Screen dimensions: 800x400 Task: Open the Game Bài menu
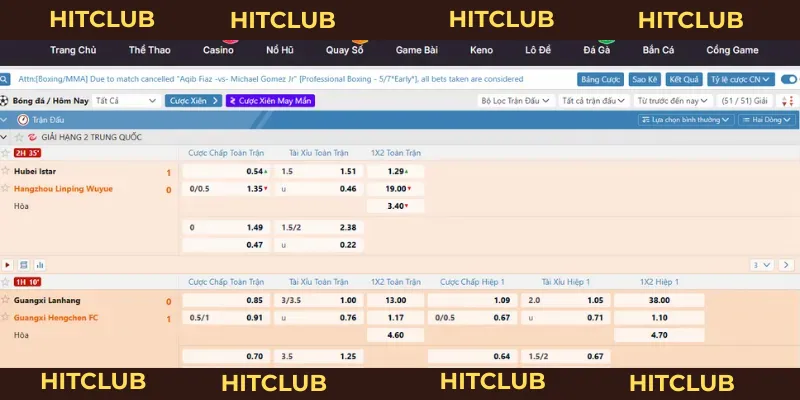click(417, 50)
